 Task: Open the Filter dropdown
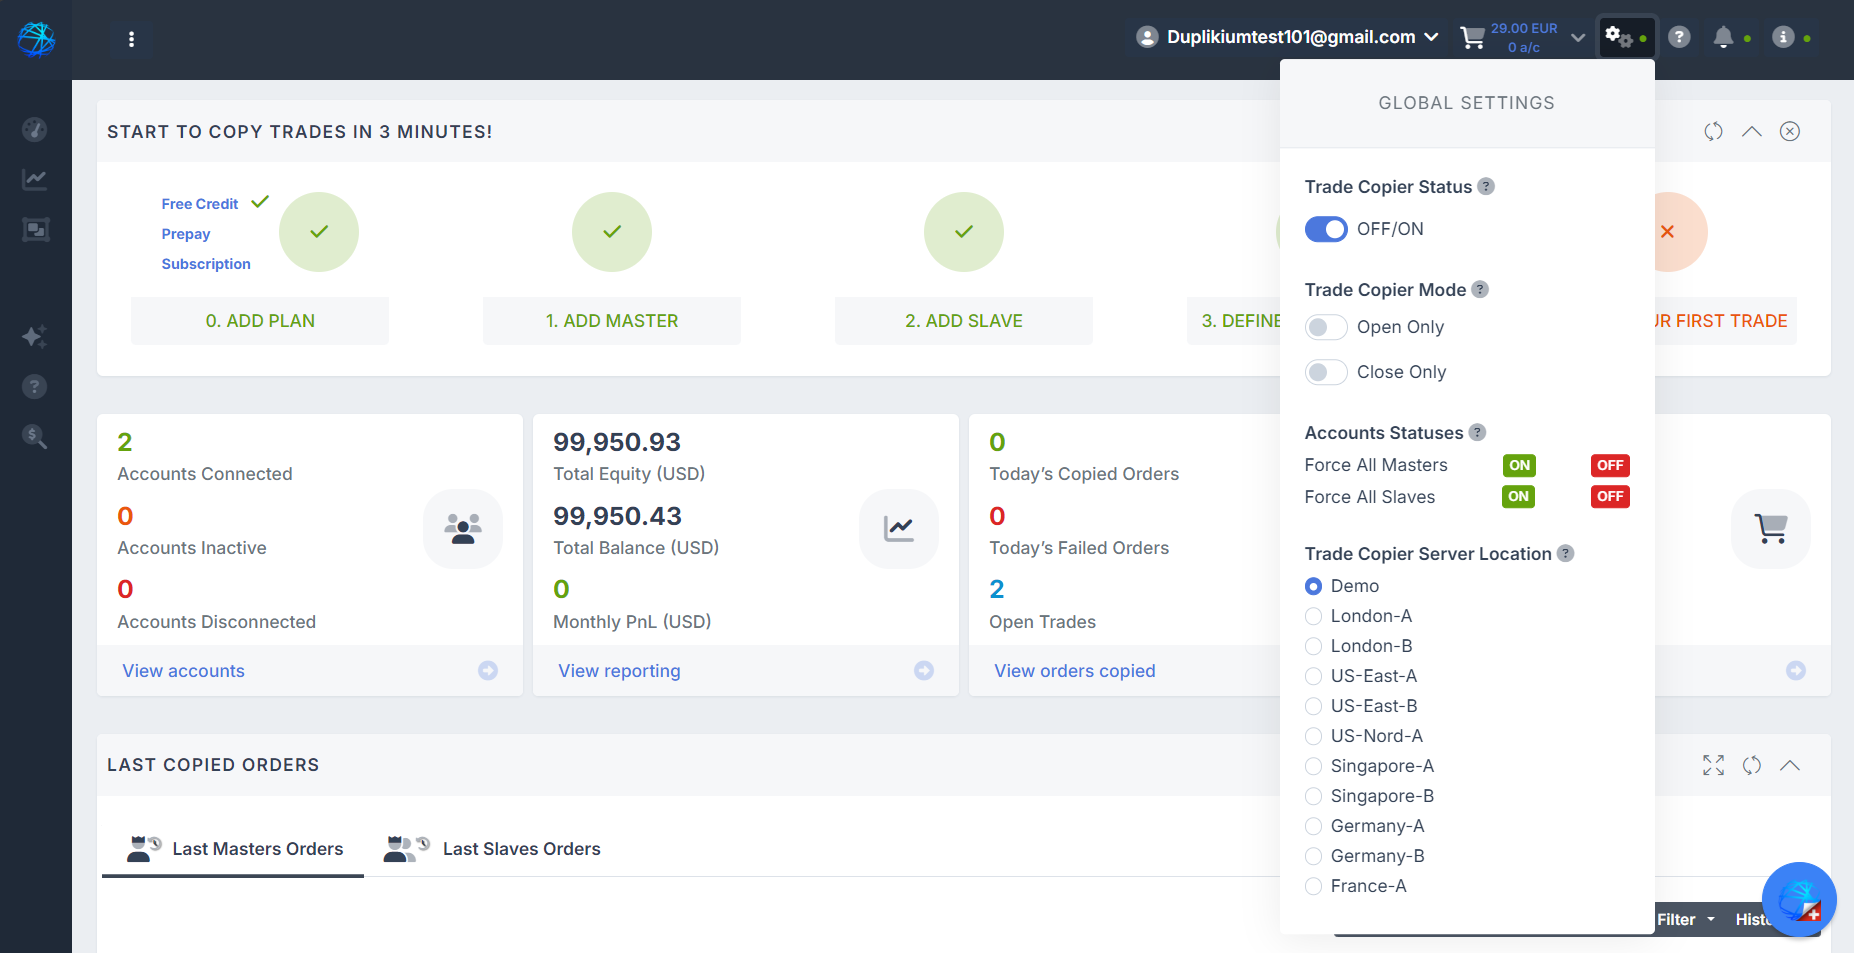(x=1686, y=919)
